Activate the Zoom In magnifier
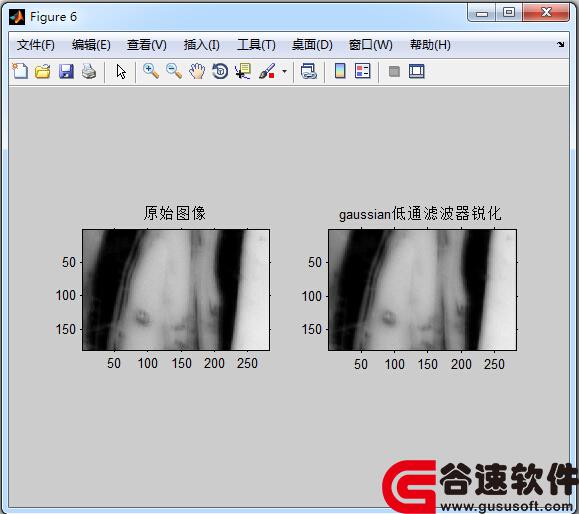Image resolution: width=579 pixels, height=514 pixels. [151, 71]
